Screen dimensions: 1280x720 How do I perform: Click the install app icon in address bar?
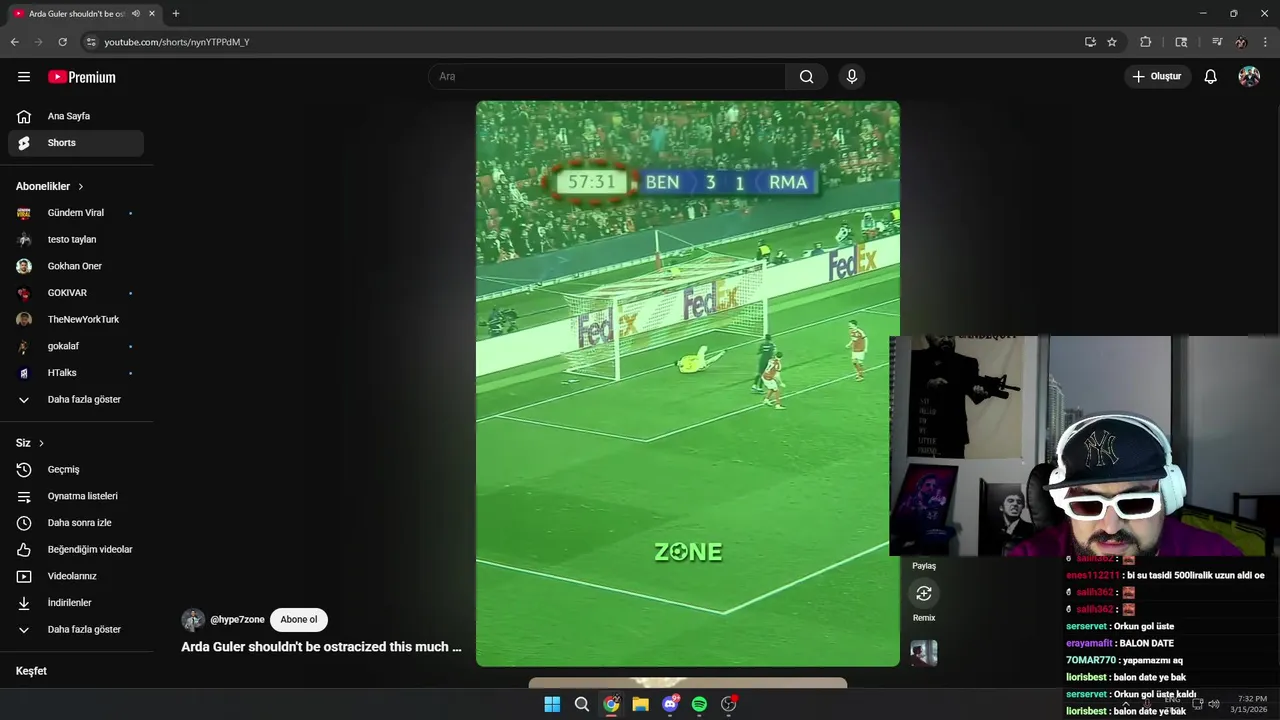click(x=1090, y=42)
